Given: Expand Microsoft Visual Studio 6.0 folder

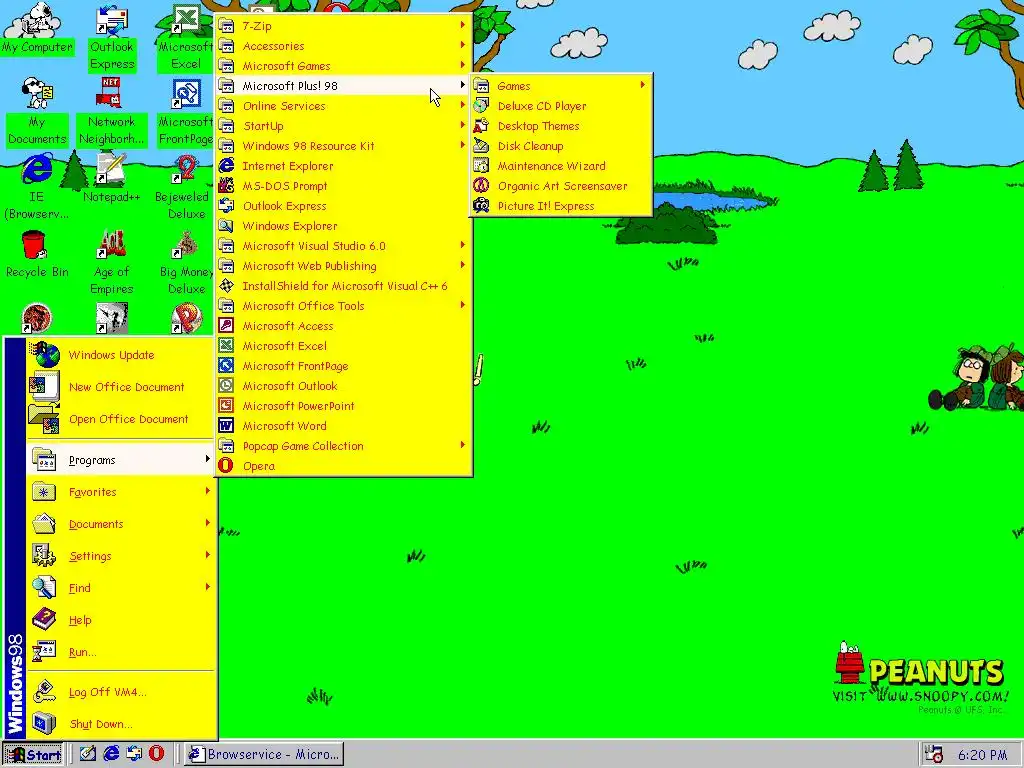Looking at the screenshot, I should 344,246.
